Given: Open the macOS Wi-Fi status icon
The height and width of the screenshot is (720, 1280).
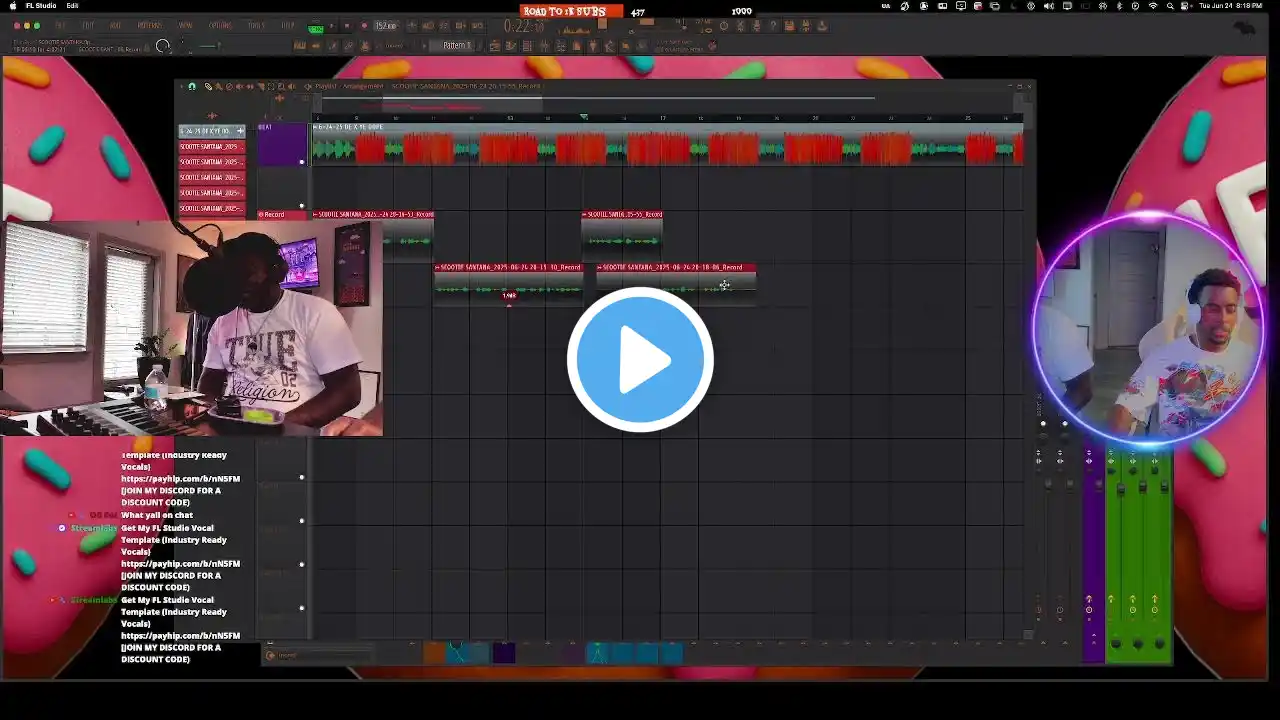Looking at the screenshot, I should pyautogui.click(x=1153, y=6).
